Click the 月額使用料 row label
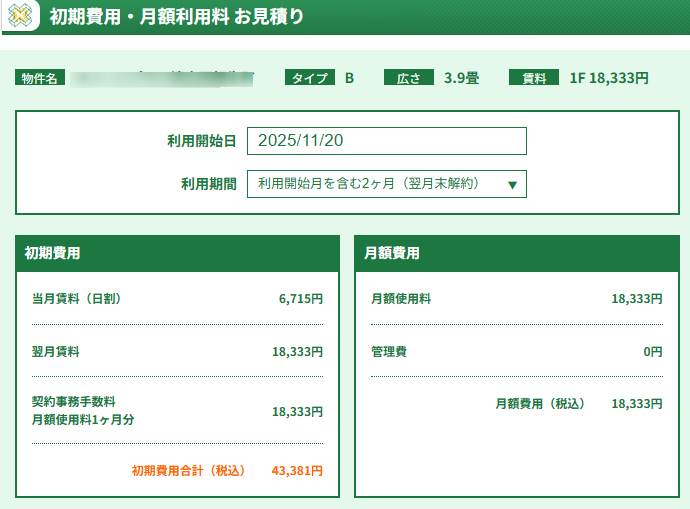This screenshot has height=509, width=690. [x=401, y=299]
